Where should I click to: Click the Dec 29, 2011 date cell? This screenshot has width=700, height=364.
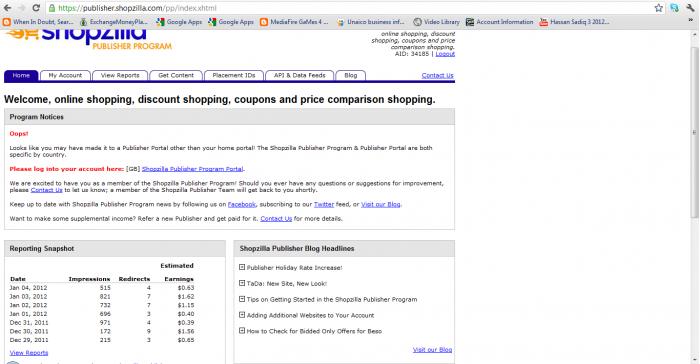point(29,340)
